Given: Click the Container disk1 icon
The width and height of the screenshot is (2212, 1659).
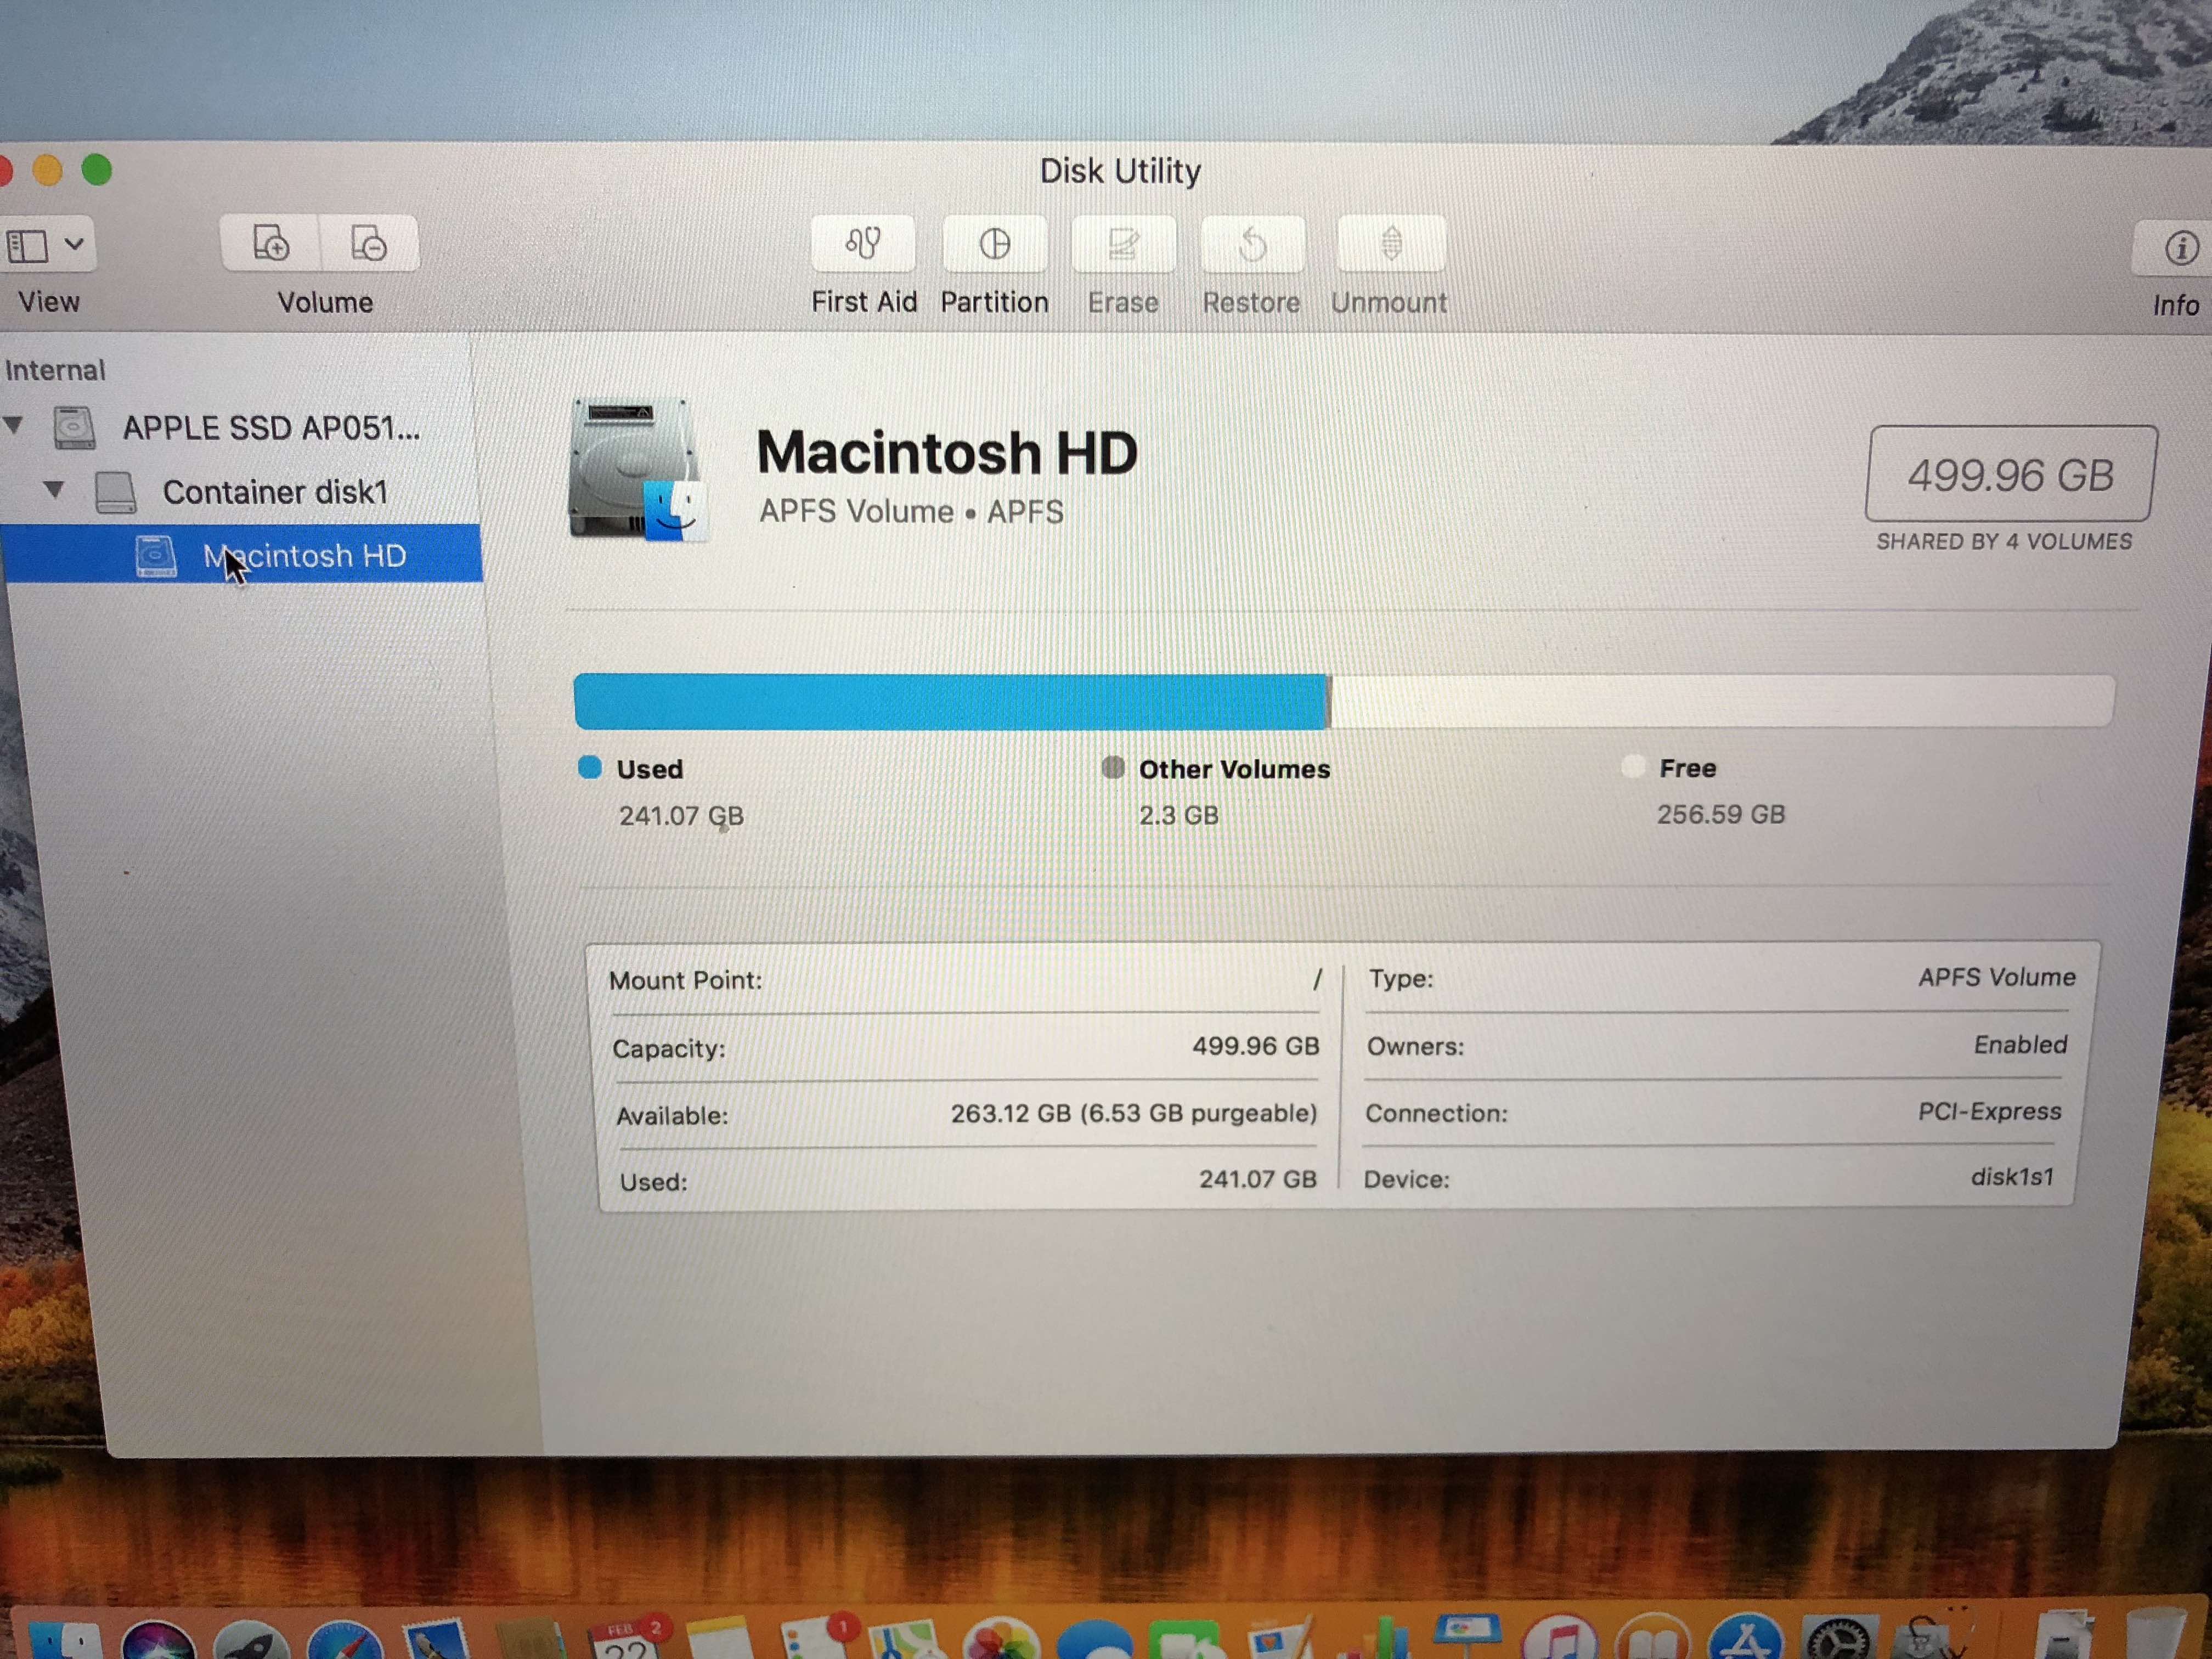Looking at the screenshot, I should pyautogui.click(x=115, y=492).
